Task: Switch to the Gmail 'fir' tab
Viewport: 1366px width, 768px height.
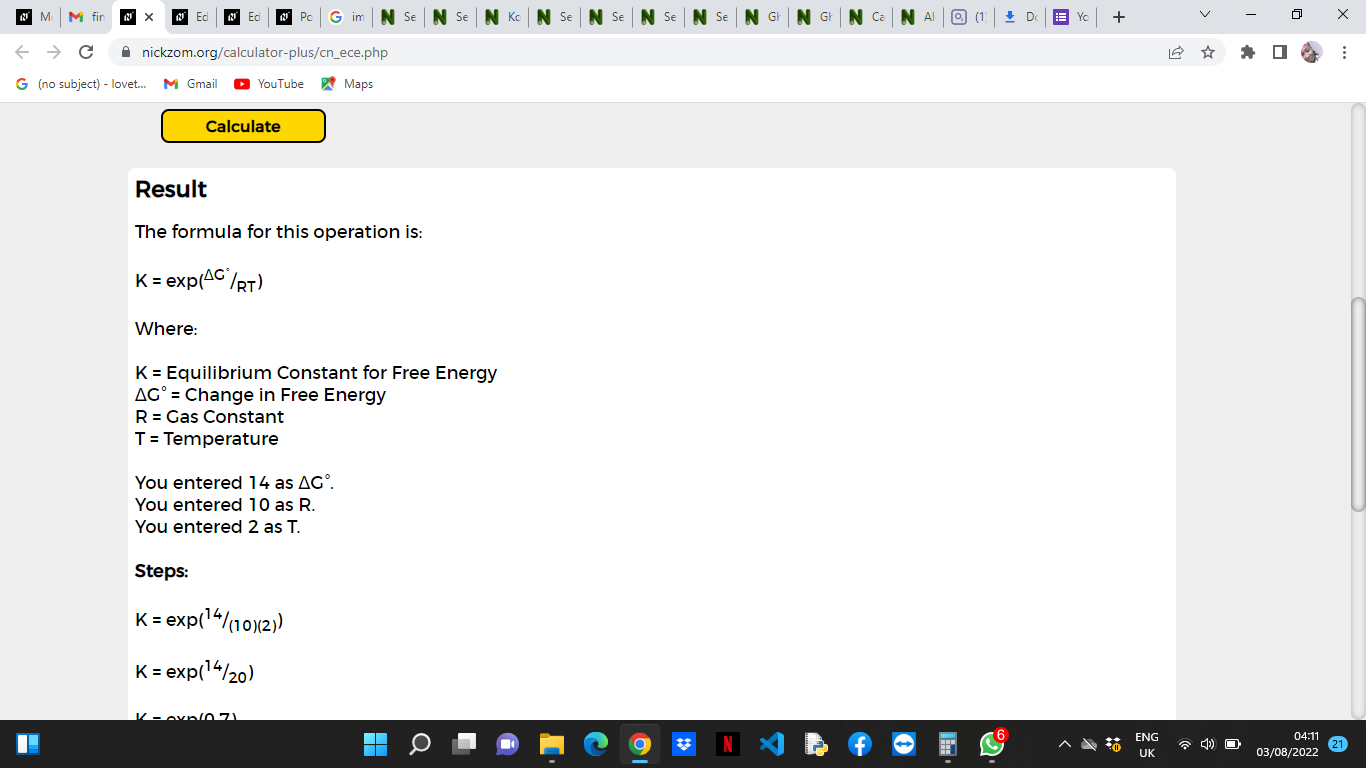Action: point(86,17)
